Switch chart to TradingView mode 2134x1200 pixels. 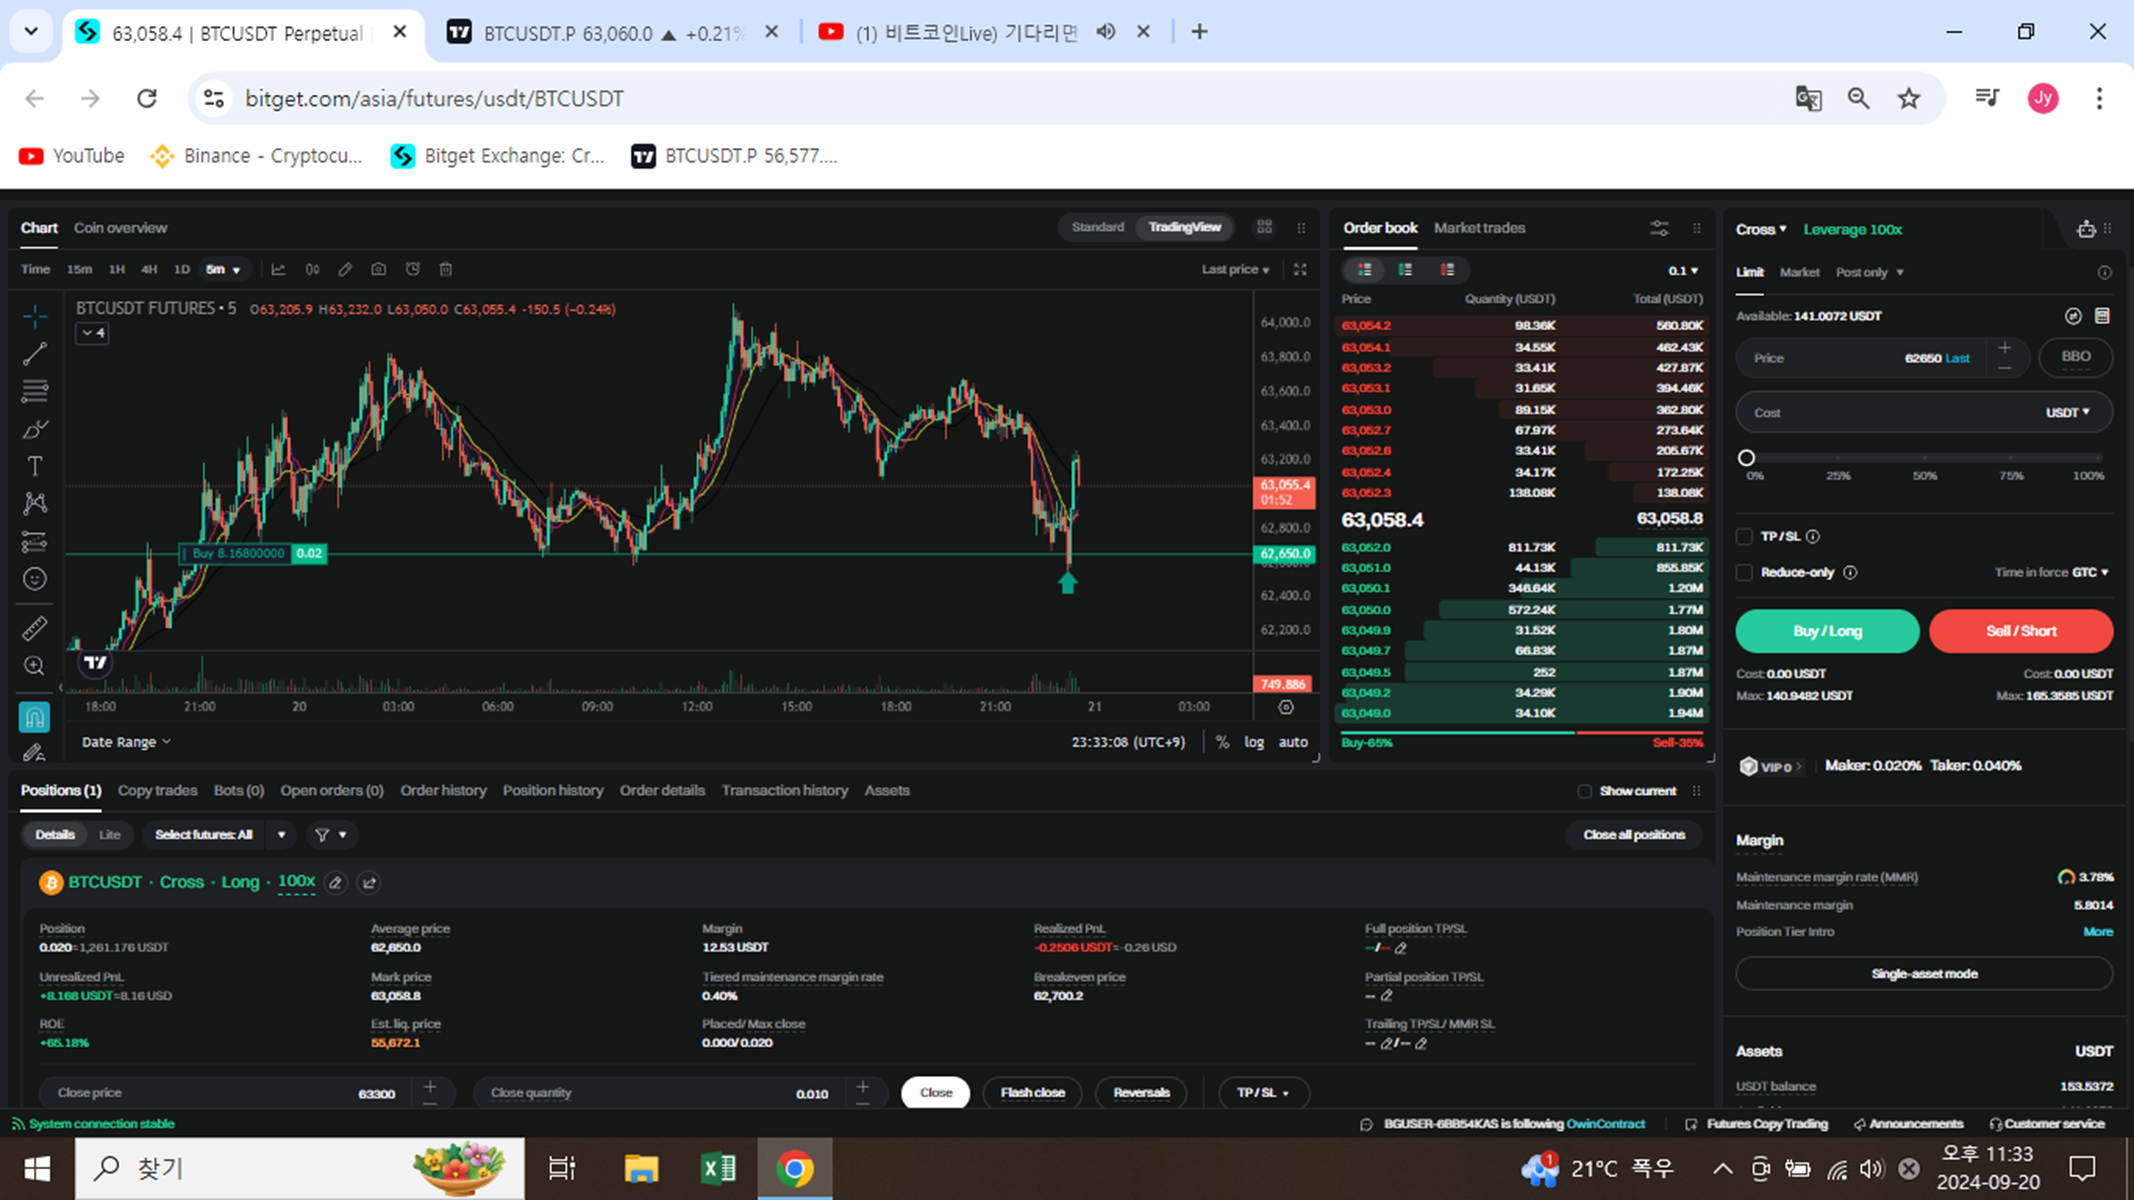coord(1184,227)
